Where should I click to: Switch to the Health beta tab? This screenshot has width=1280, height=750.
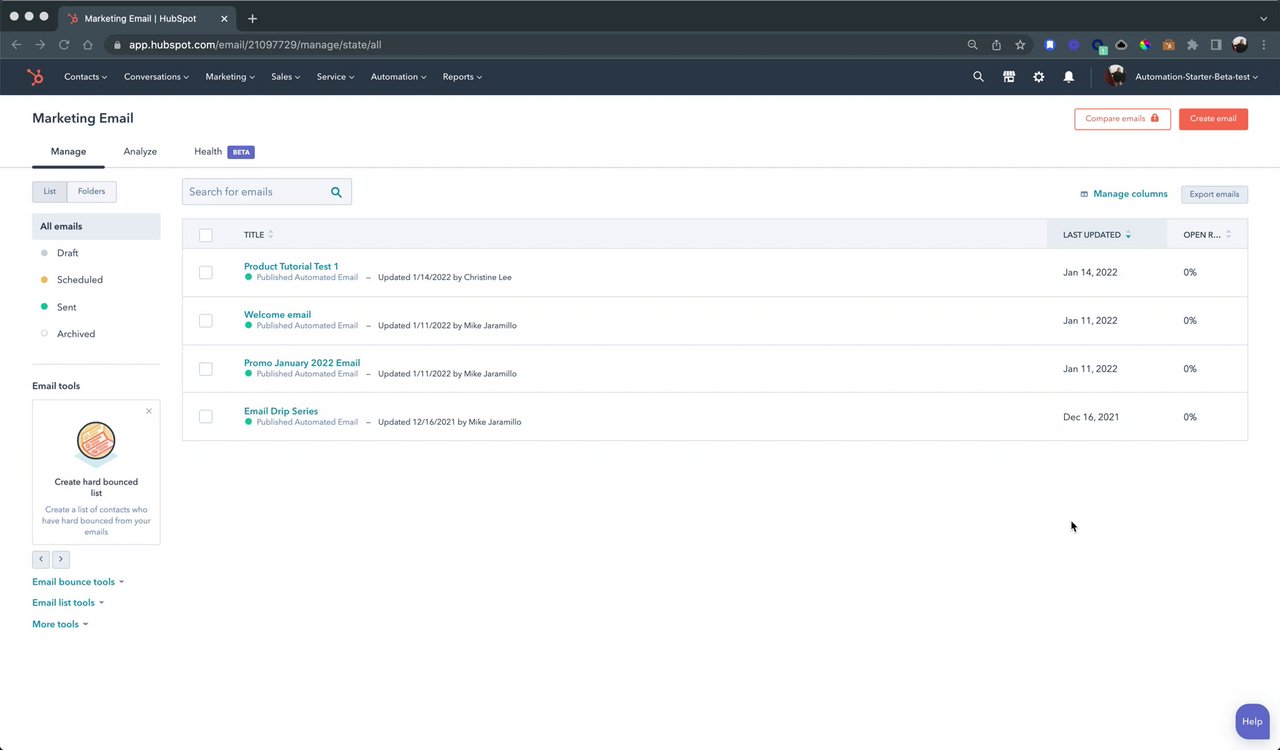pos(224,152)
